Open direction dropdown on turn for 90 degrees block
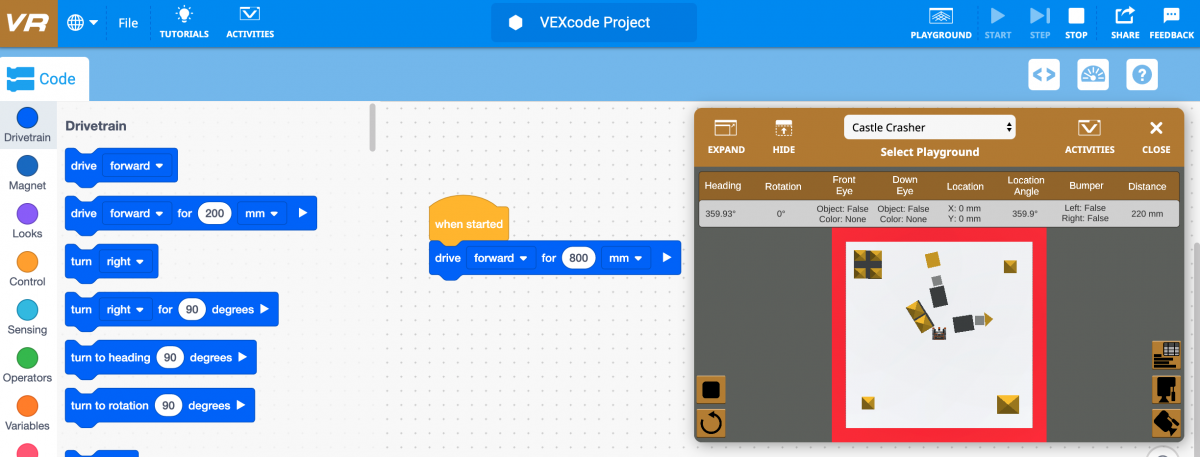 (x=125, y=309)
